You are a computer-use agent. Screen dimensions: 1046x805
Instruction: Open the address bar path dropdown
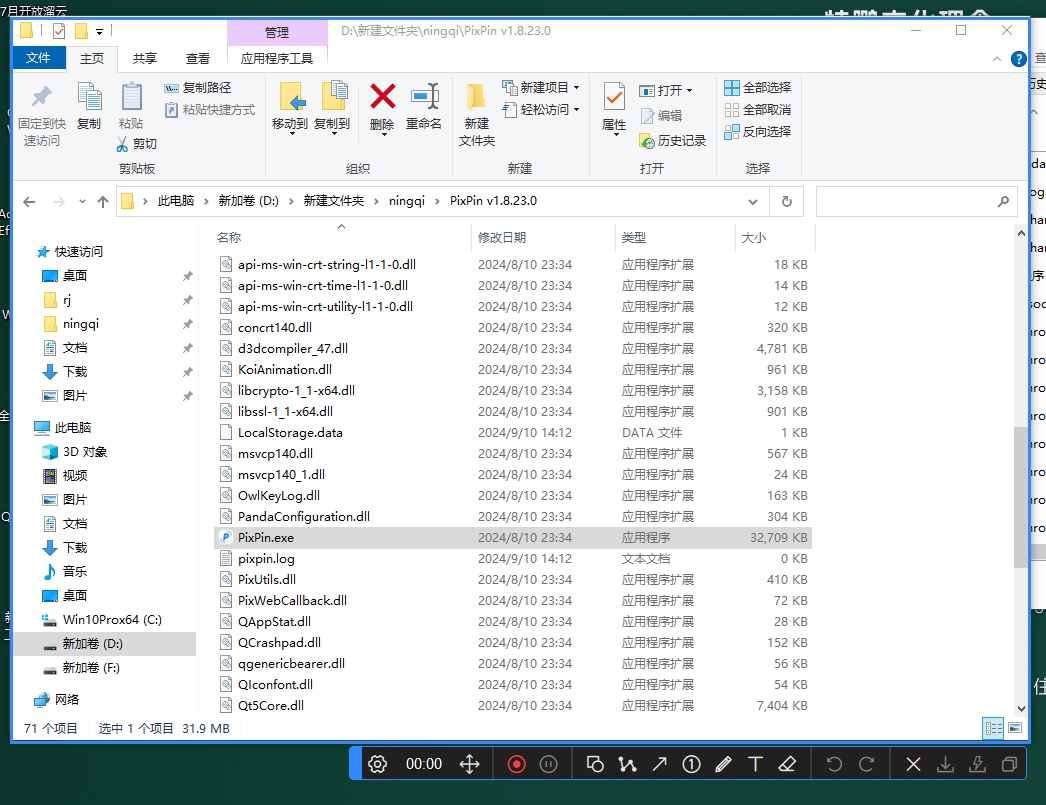coord(753,201)
